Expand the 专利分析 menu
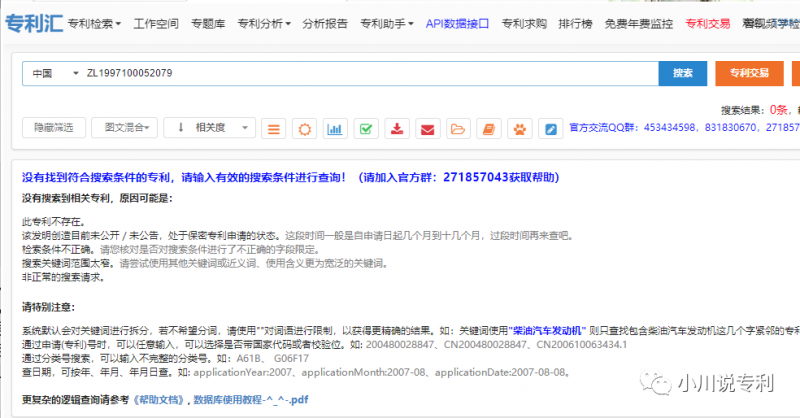 pyautogui.click(x=264, y=24)
